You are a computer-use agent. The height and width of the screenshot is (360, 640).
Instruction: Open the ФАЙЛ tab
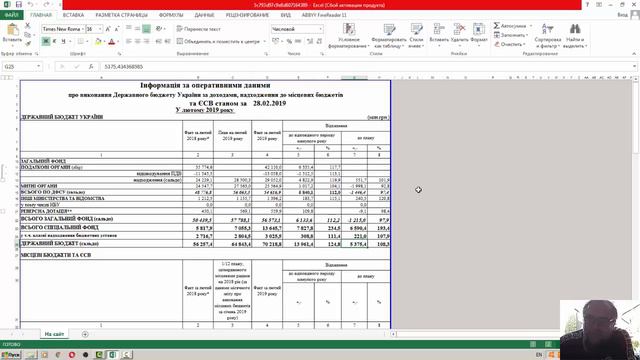[12, 15]
